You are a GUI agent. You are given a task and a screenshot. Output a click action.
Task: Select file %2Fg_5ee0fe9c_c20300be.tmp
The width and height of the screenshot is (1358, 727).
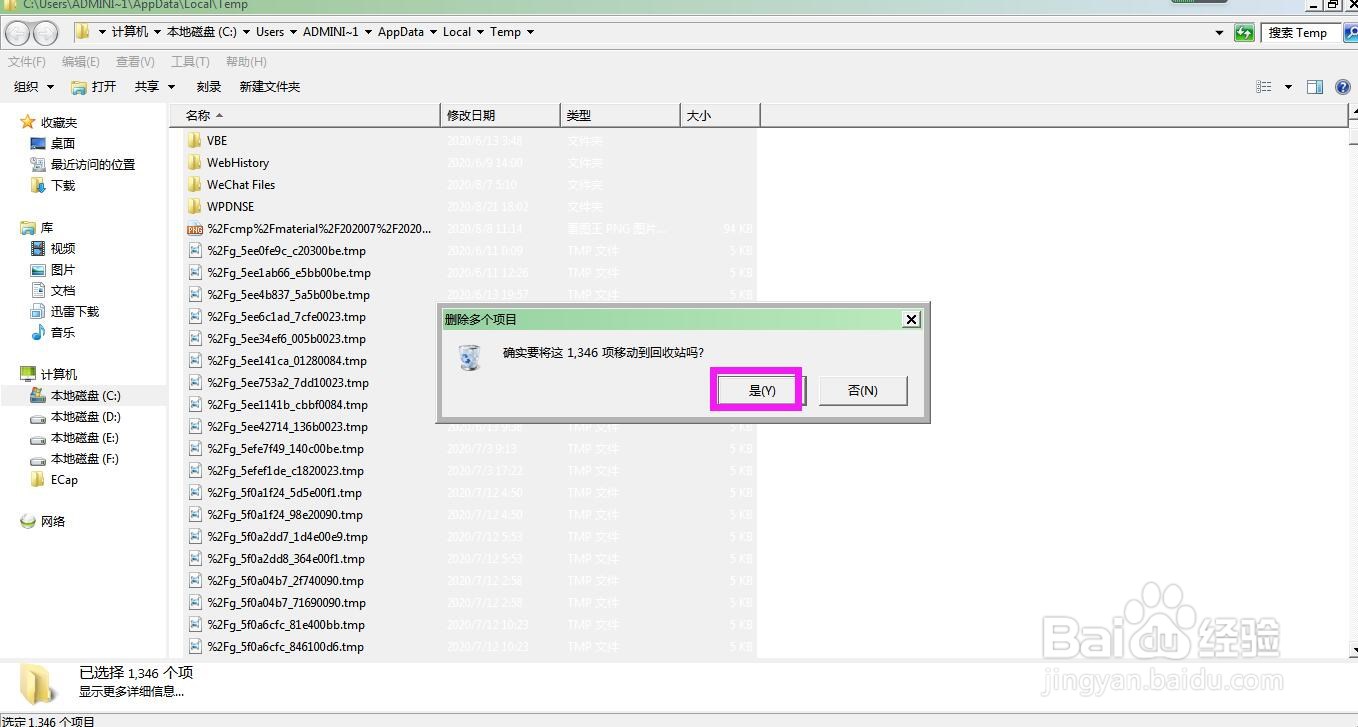pos(286,250)
